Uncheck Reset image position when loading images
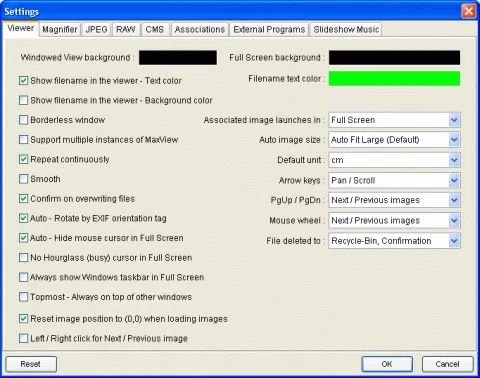480x378 pixels. 23,319
